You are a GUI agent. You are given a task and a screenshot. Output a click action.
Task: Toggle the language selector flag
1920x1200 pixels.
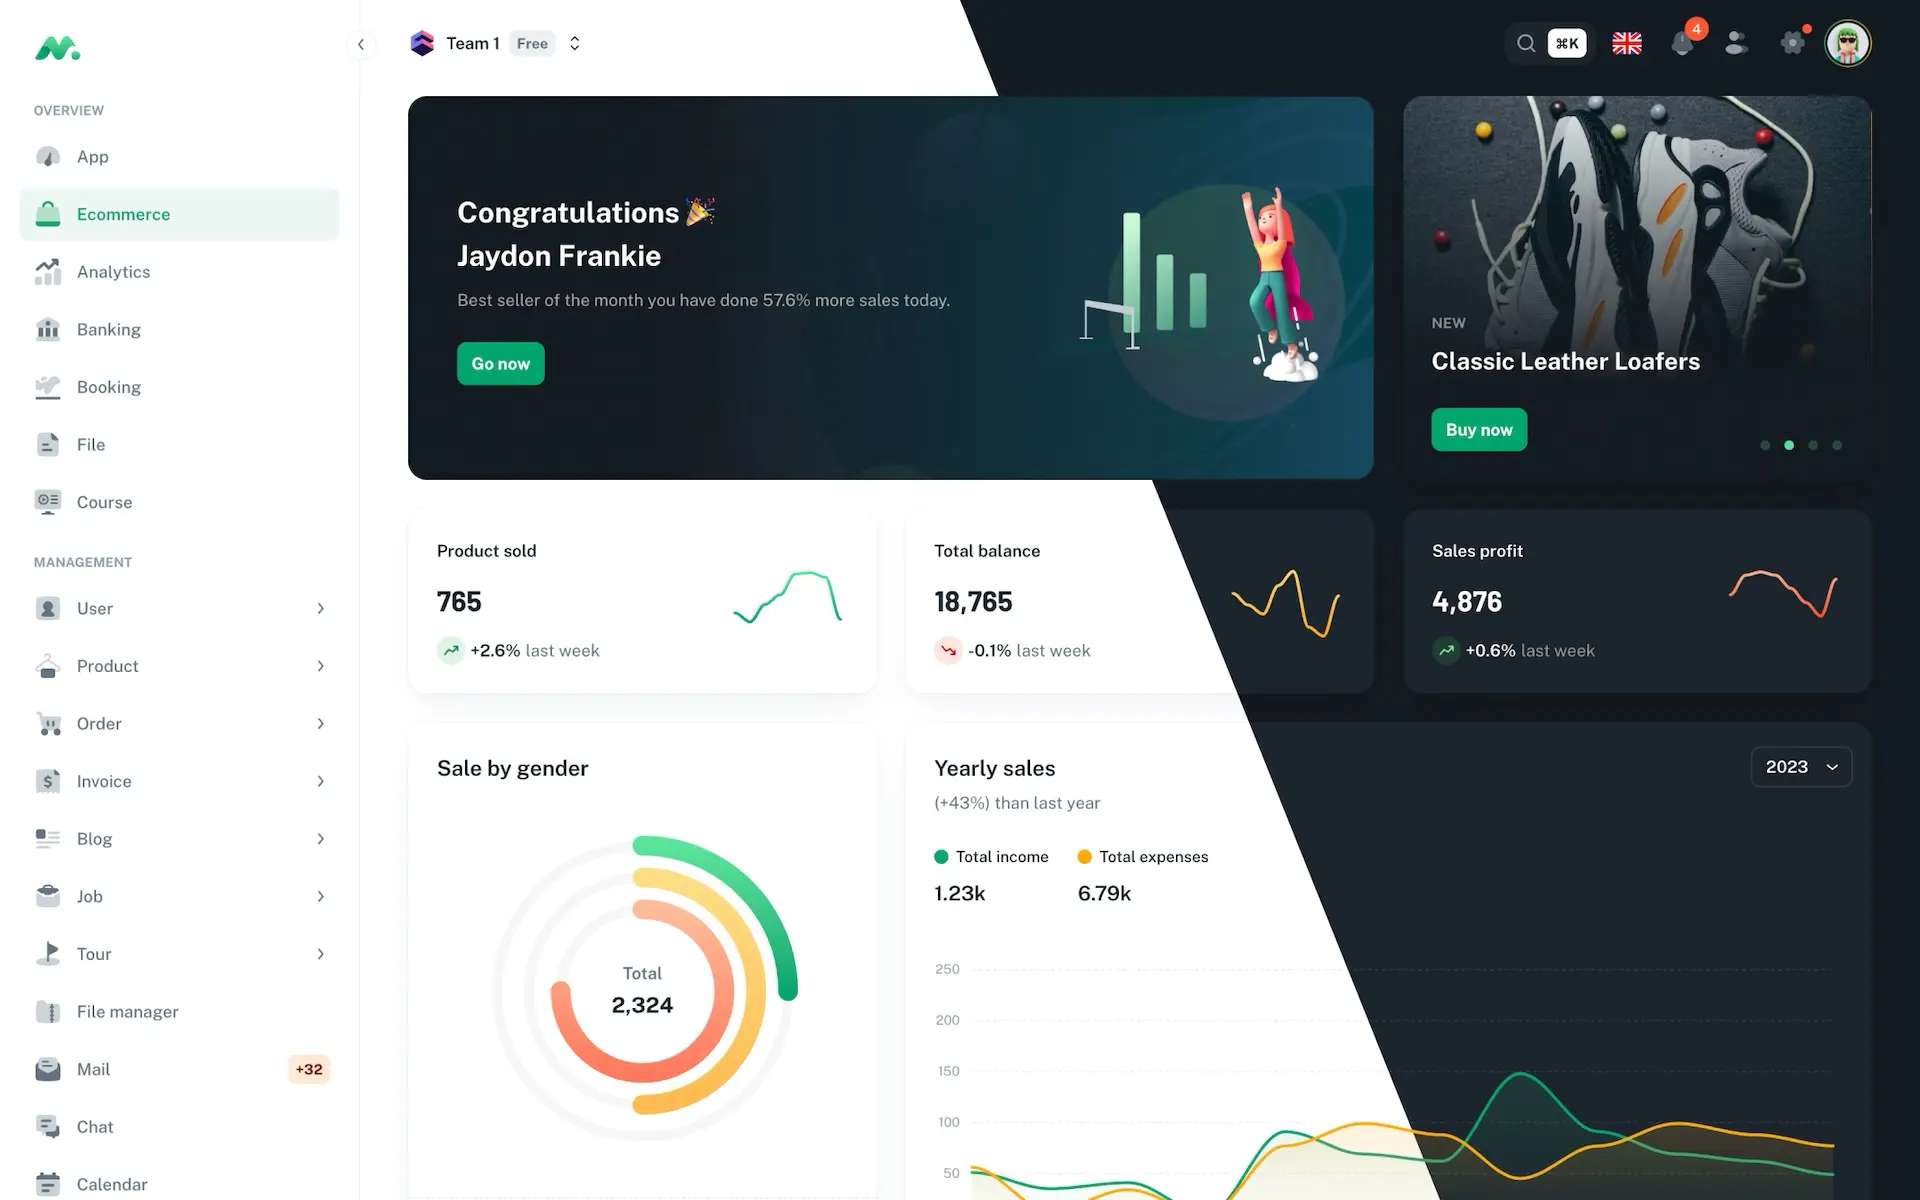pyautogui.click(x=1626, y=44)
